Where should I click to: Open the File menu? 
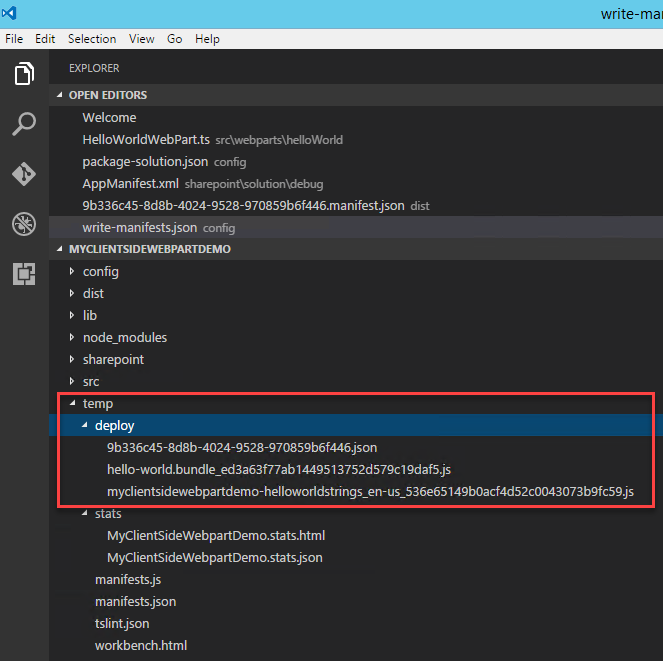[14, 39]
